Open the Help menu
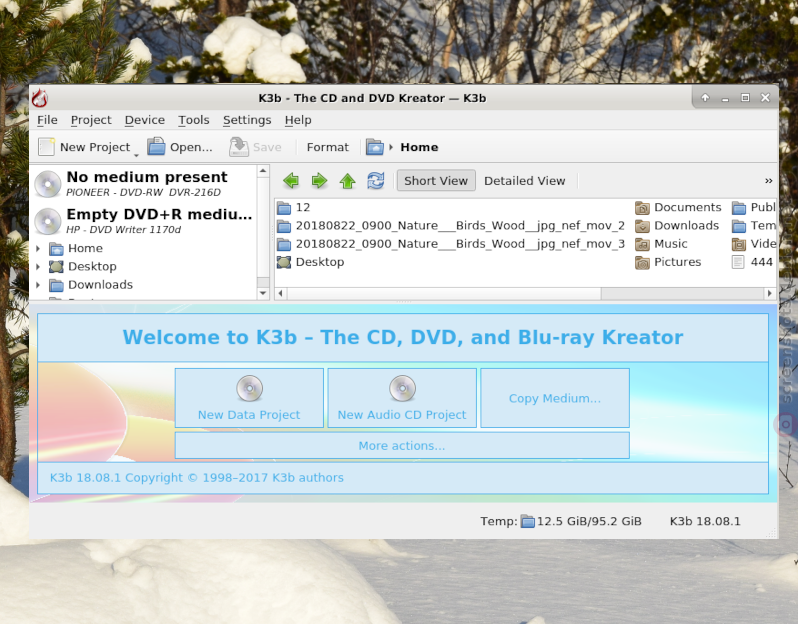This screenshot has width=798, height=624. point(298,120)
